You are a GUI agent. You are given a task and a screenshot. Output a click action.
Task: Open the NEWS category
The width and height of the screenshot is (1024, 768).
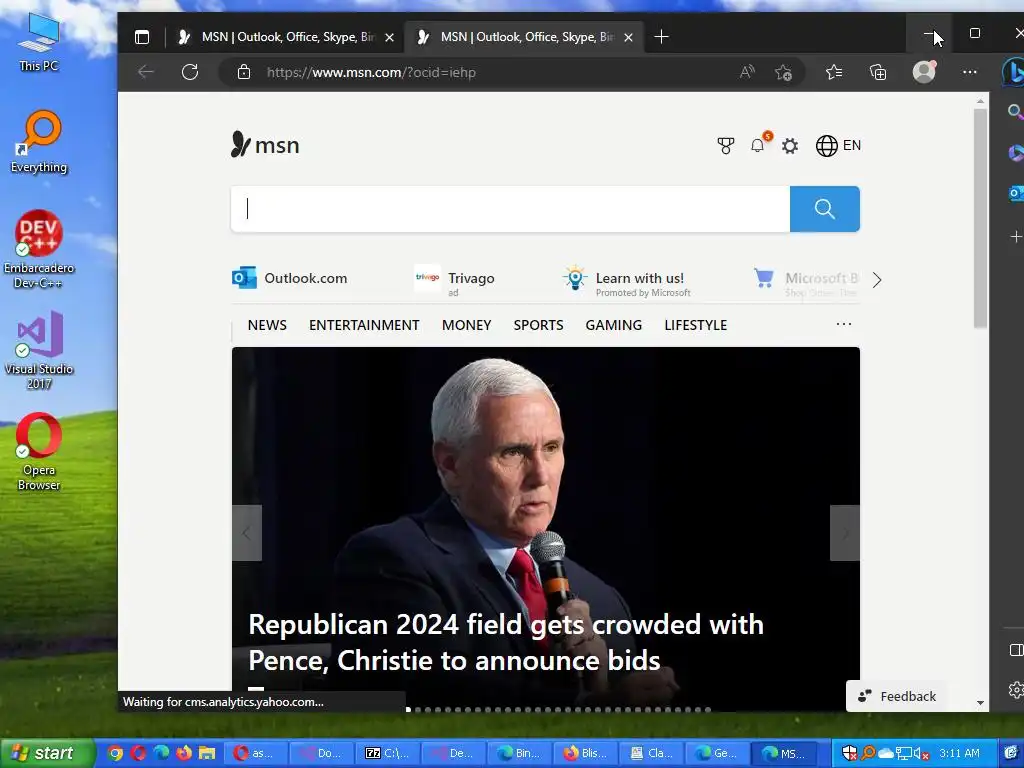click(267, 325)
